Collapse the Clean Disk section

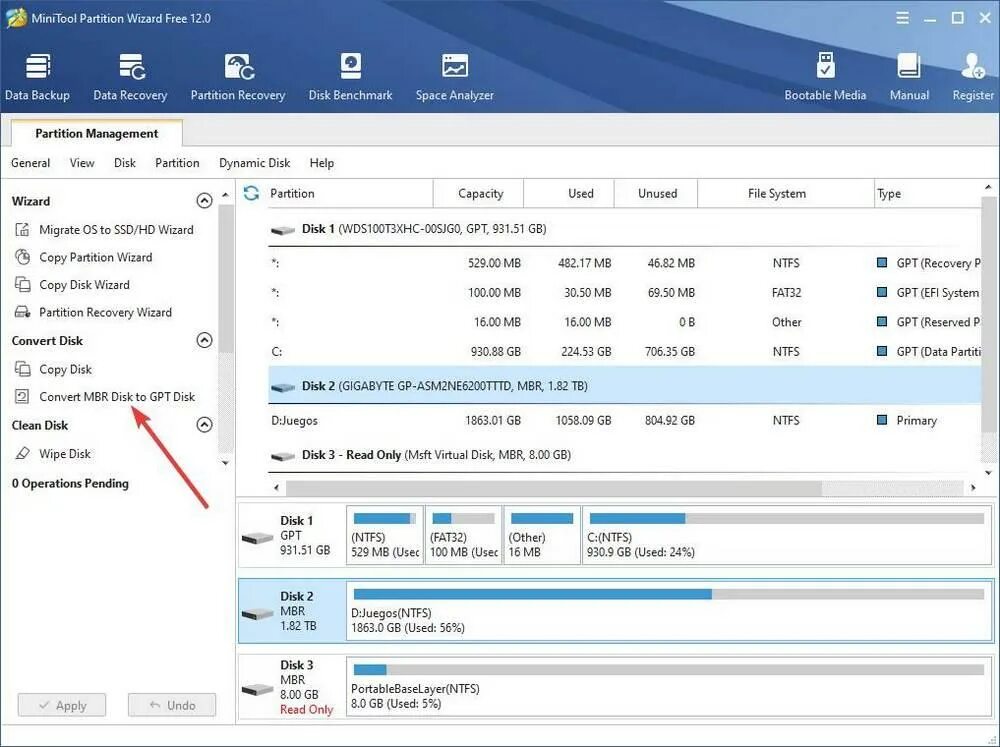(204, 425)
